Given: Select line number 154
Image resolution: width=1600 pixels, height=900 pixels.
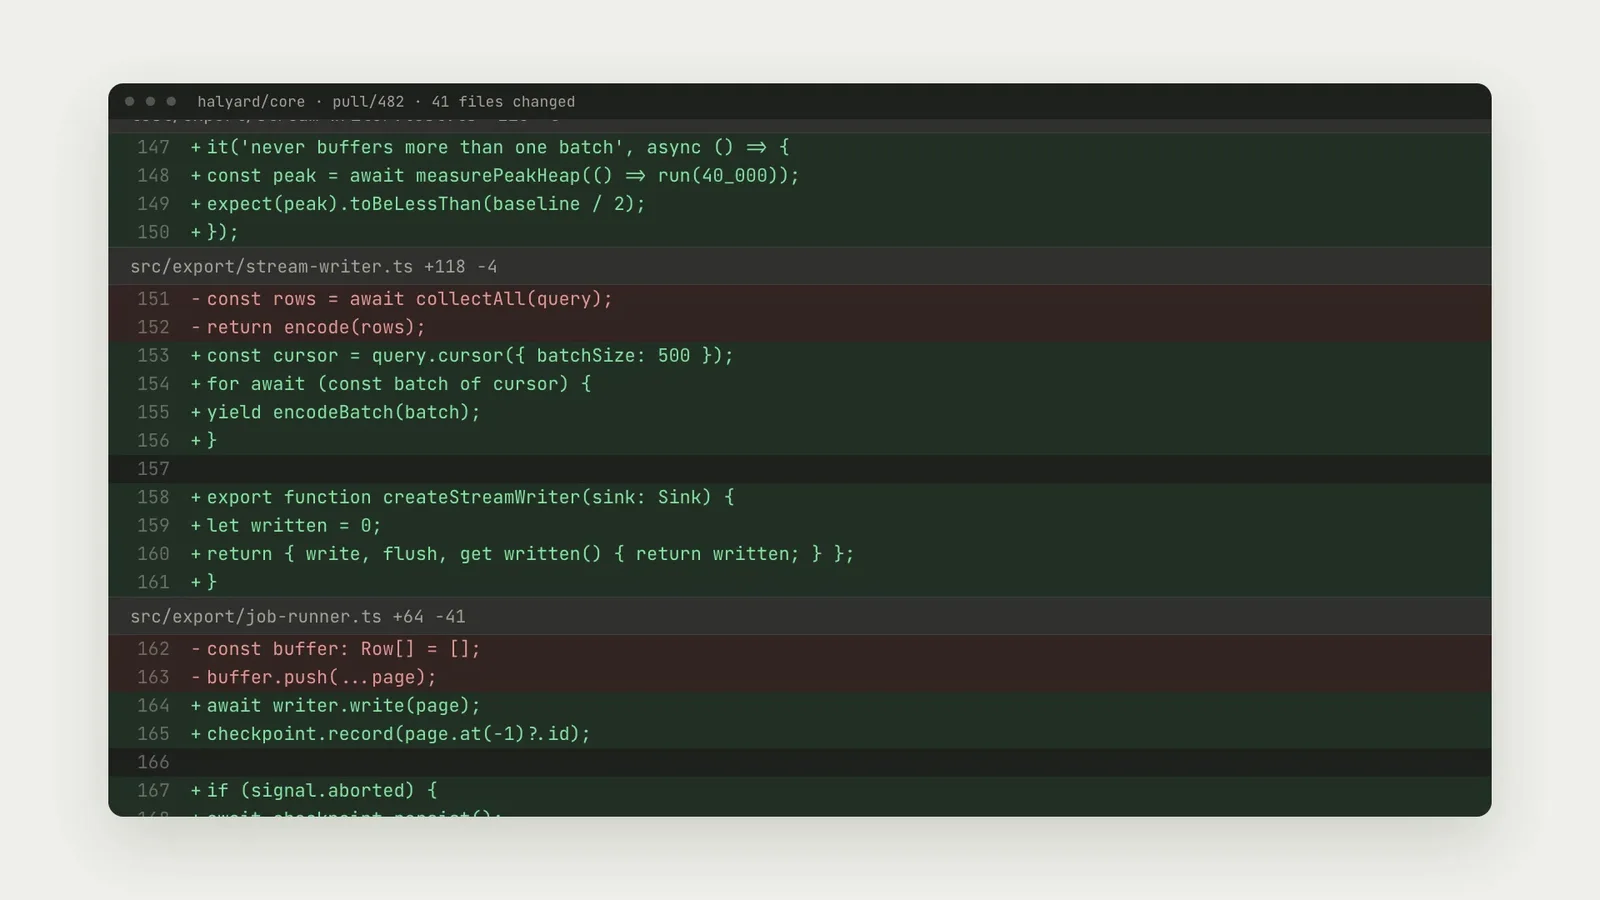Looking at the screenshot, I should 153,384.
